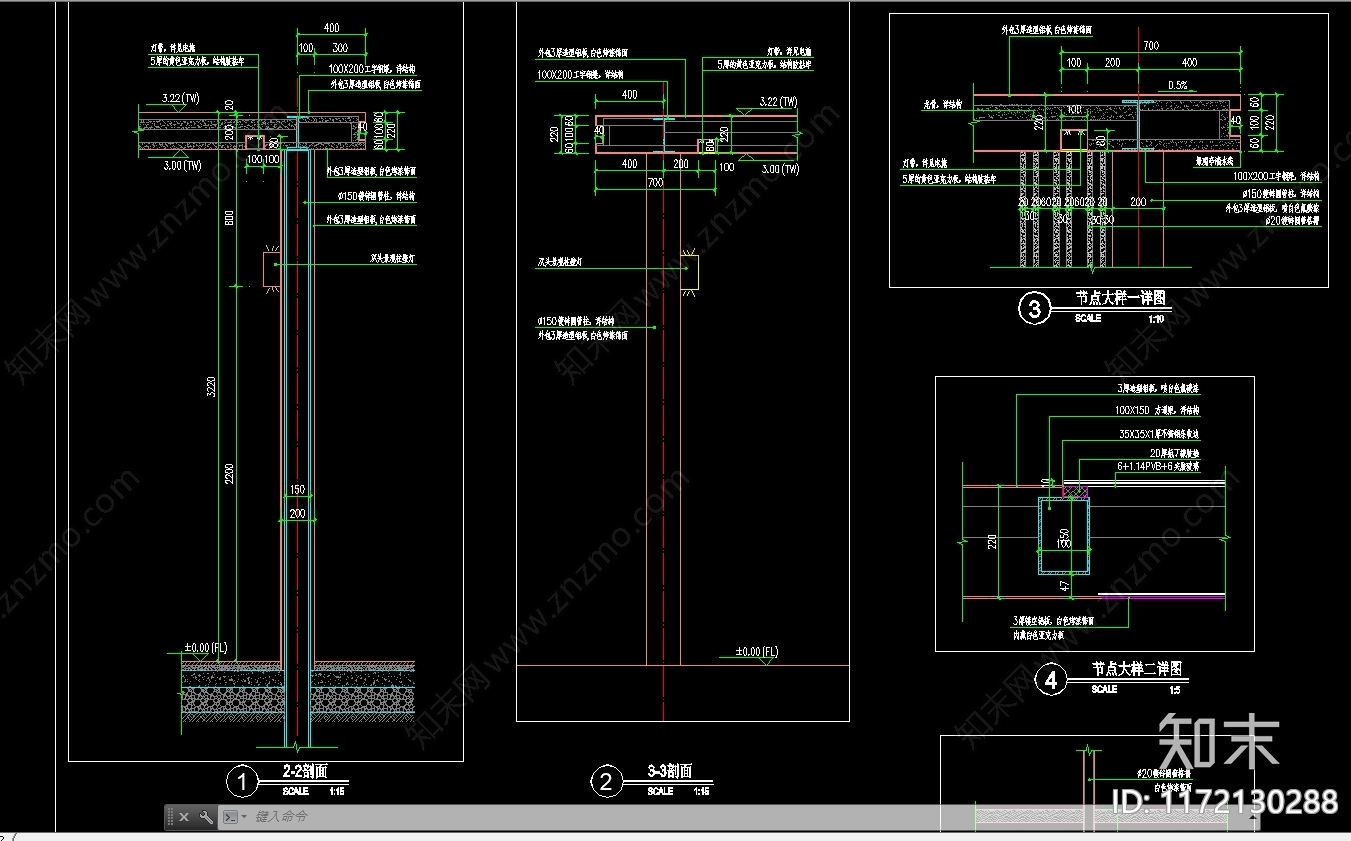The image size is (1351, 841).
Task: Click the circled number 4 marker
Action: click(1051, 681)
